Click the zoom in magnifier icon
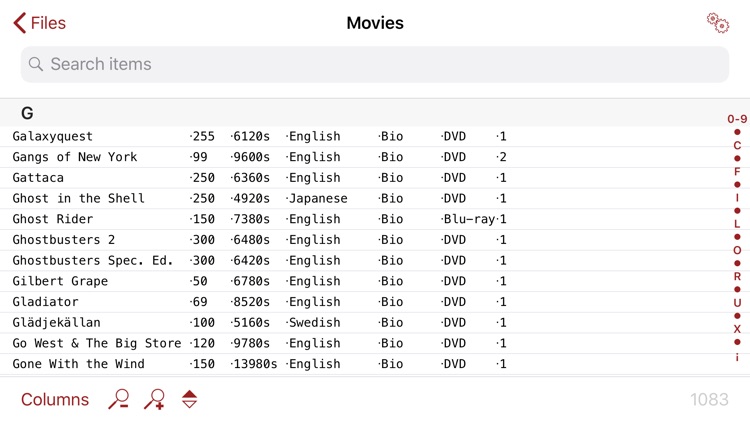This screenshot has width=750, height=422. pyautogui.click(x=154, y=400)
